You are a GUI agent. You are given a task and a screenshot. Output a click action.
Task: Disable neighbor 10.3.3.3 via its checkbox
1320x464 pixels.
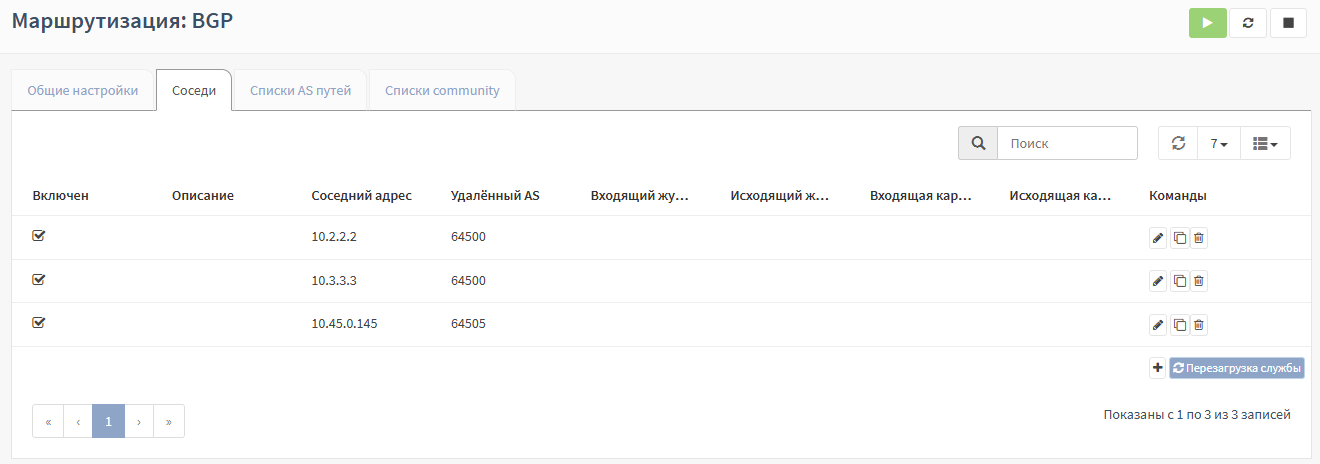(x=39, y=280)
